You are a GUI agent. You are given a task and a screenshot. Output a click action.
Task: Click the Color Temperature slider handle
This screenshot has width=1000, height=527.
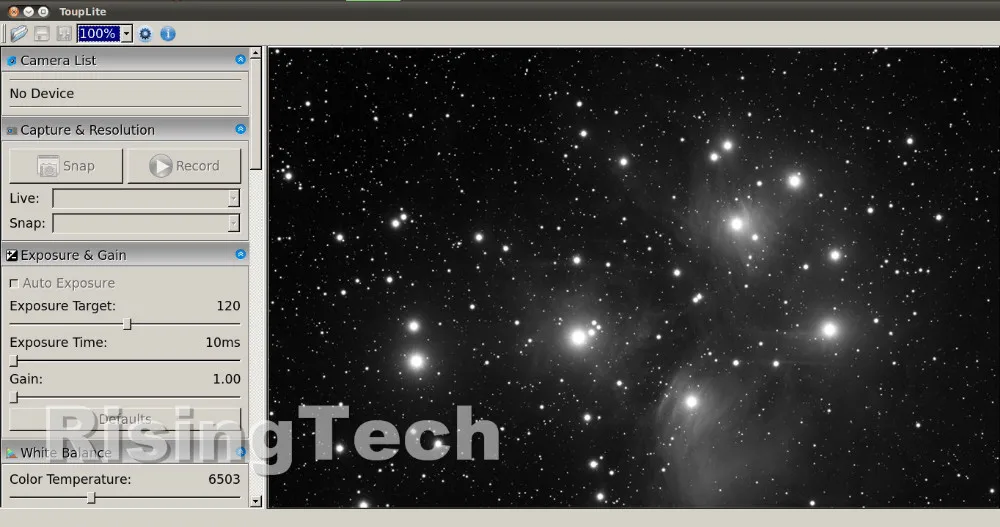point(91,497)
